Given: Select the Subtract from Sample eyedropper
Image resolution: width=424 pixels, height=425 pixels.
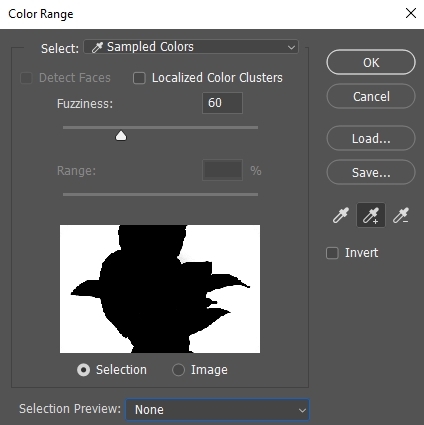Looking at the screenshot, I should click(x=401, y=215).
